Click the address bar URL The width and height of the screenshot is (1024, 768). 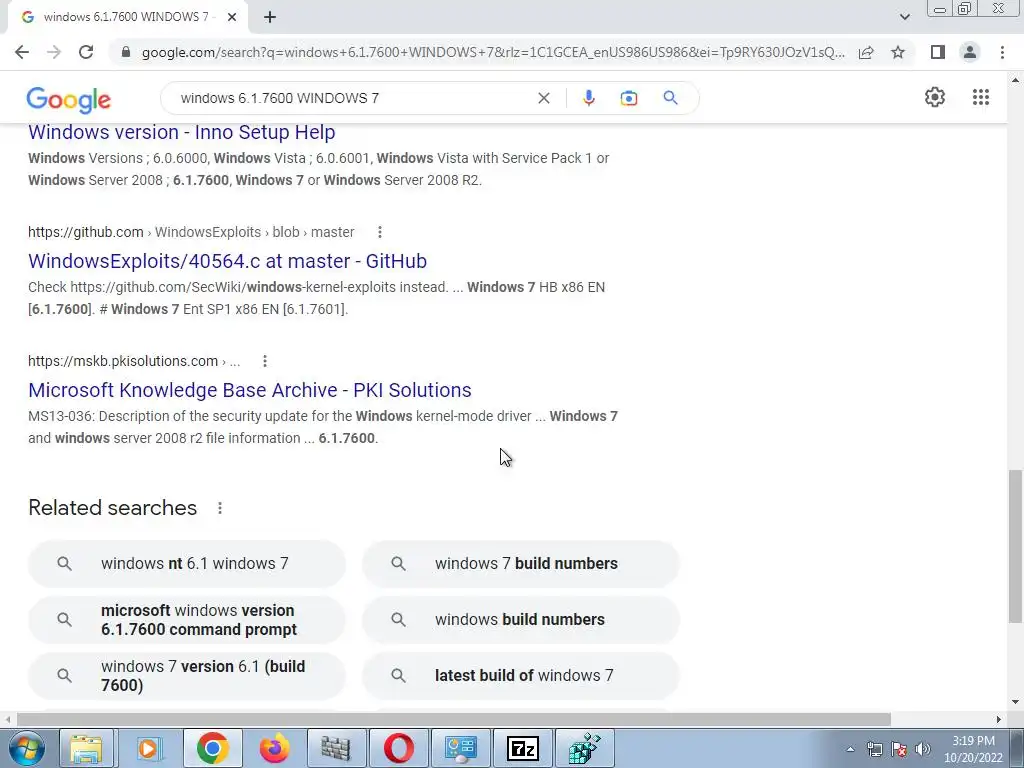click(x=493, y=52)
